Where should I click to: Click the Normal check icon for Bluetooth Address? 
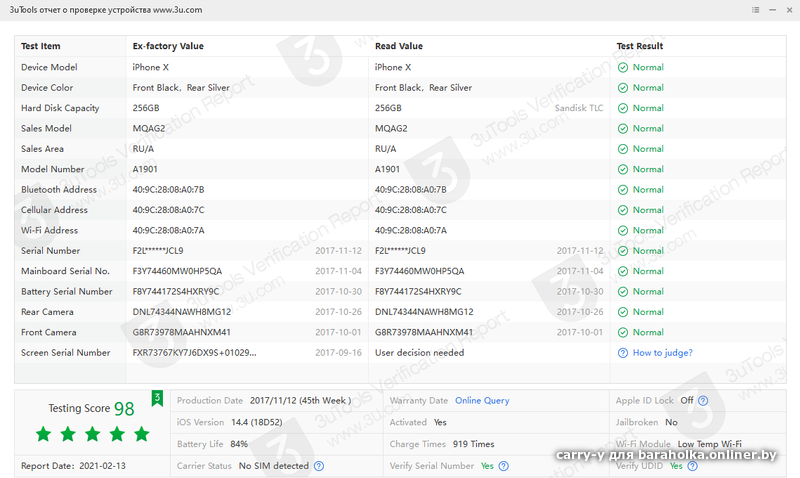point(622,190)
